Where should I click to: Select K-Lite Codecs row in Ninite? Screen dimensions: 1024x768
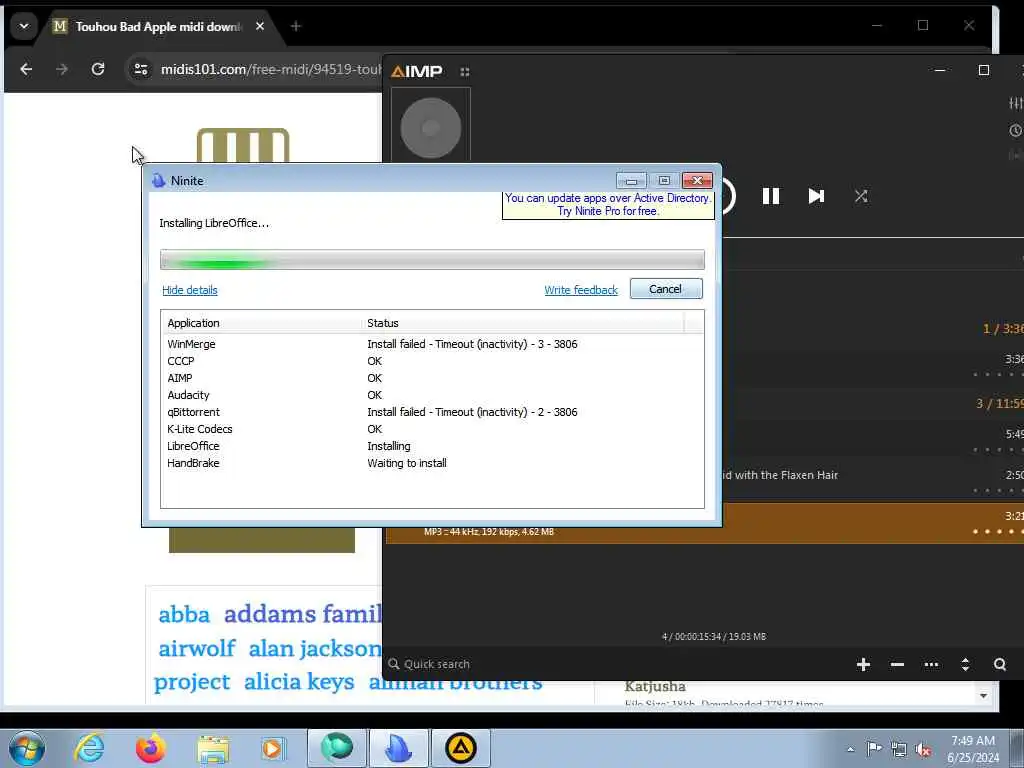(432, 429)
